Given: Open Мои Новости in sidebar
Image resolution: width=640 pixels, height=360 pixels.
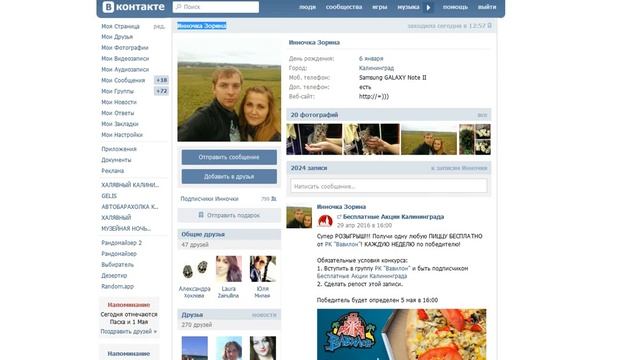Looking at the screenshot, I should point(119,102).
